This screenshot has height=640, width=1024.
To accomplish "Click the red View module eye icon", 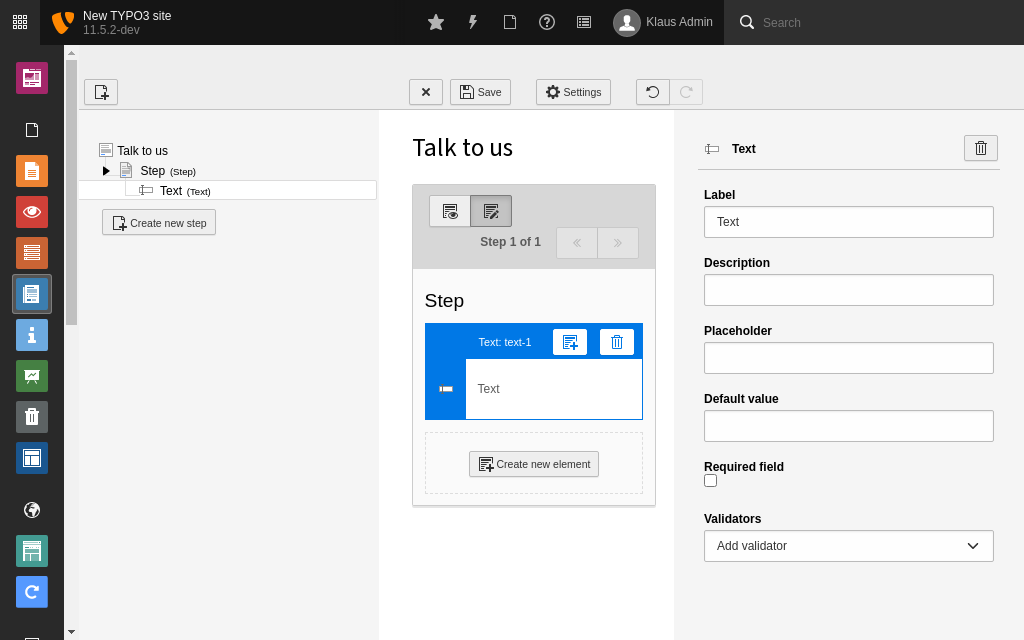I will (32, 212).
